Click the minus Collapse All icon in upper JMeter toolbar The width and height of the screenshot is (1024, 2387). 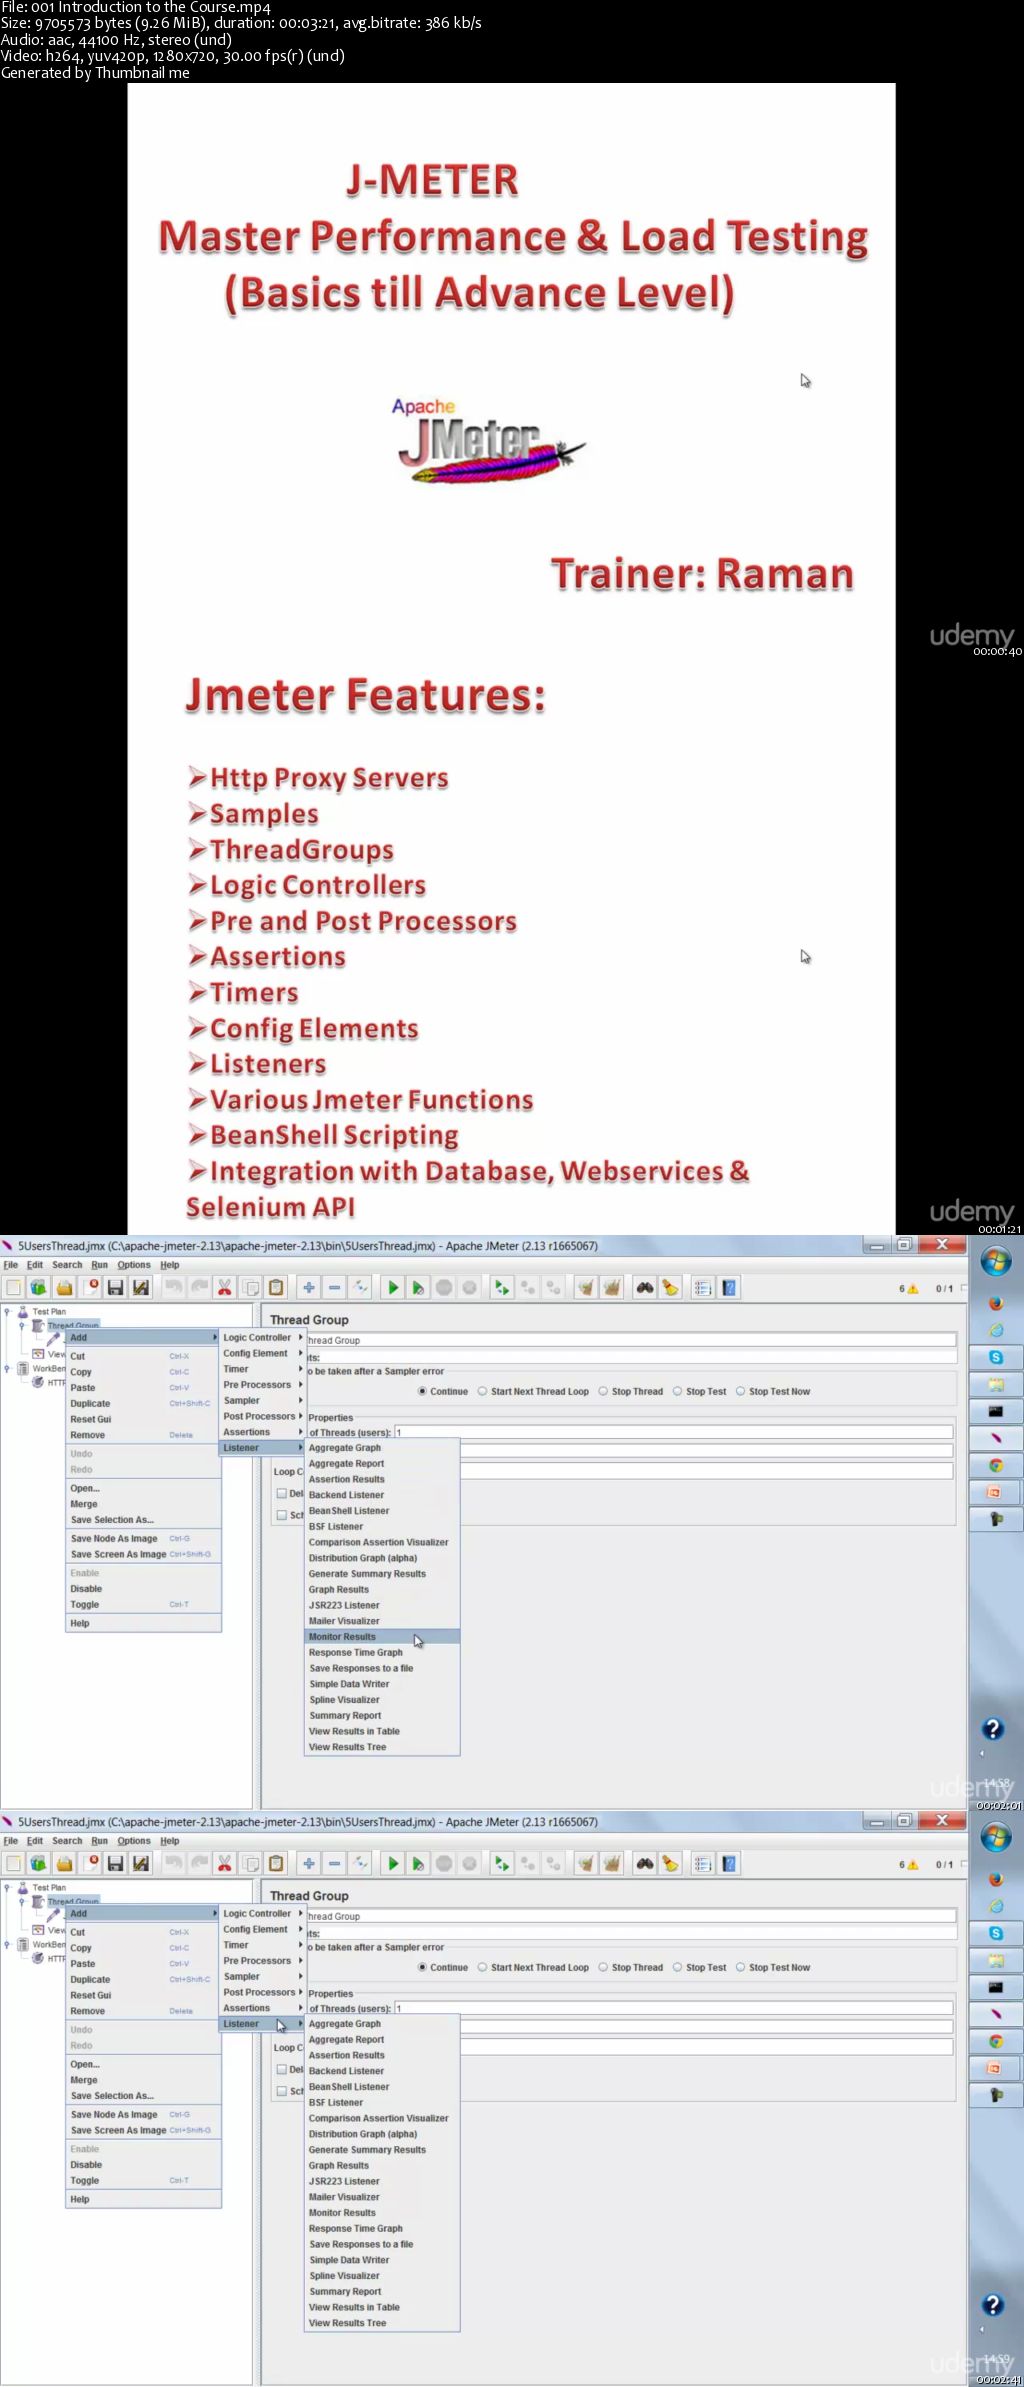point(335,1287)
